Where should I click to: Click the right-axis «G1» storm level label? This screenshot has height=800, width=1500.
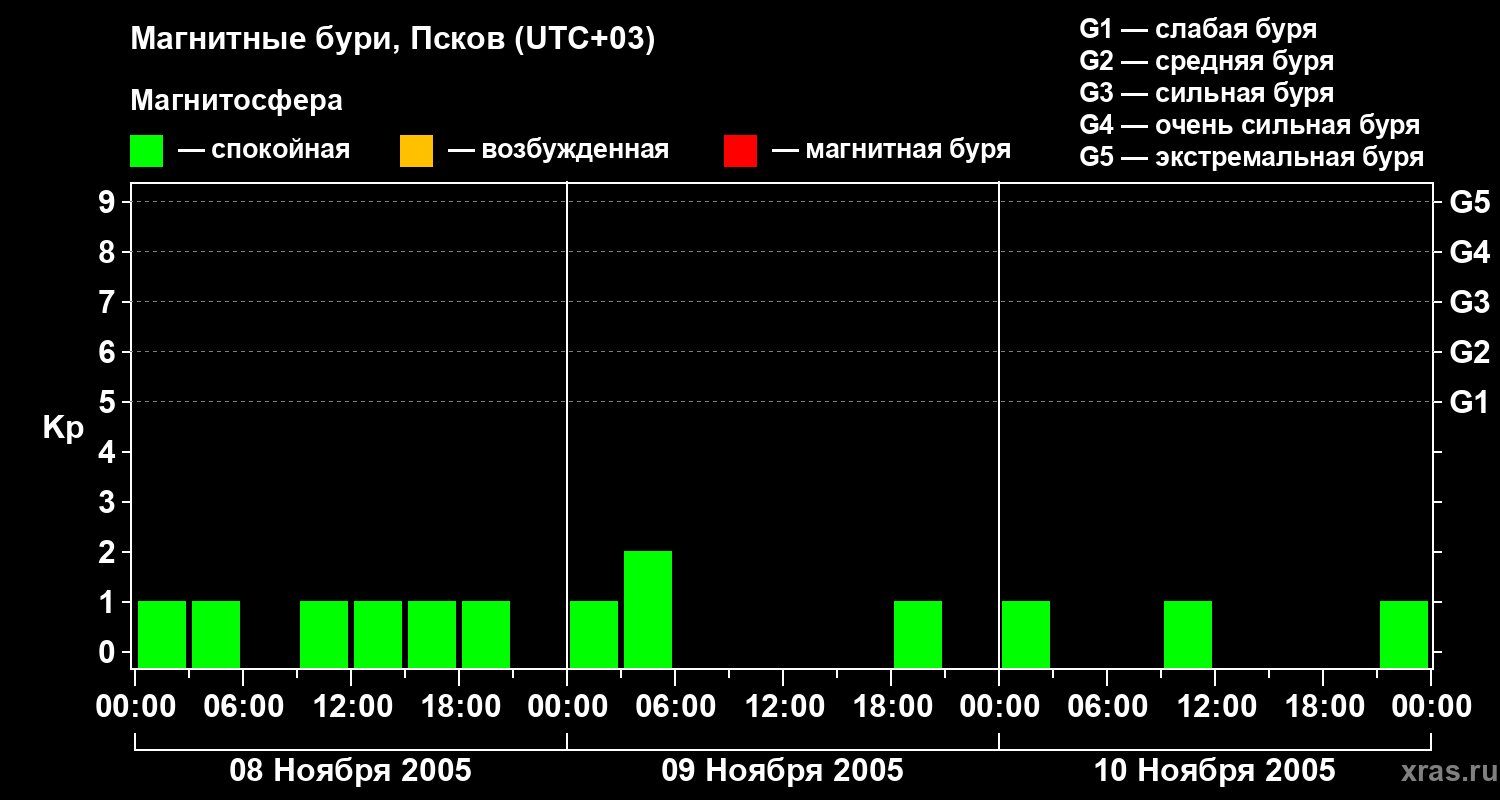pos(1470,402)
